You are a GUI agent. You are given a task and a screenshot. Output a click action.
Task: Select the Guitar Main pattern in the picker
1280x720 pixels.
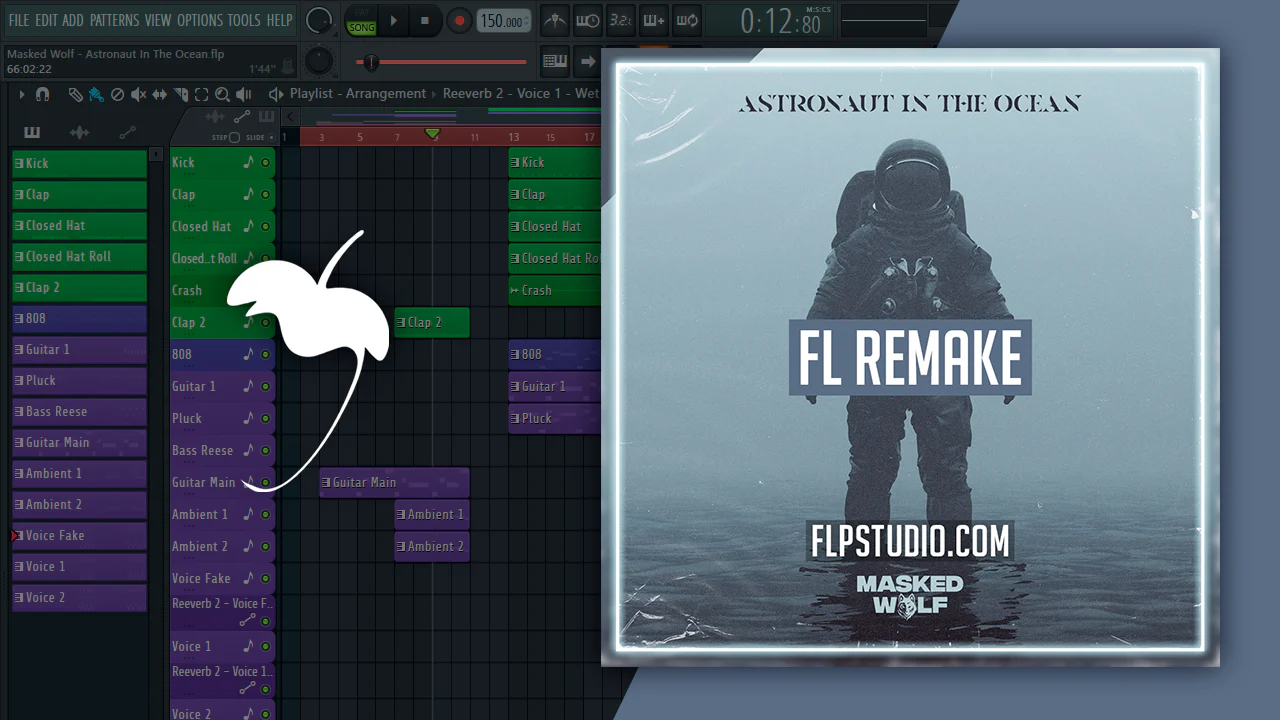pyautogui.click(x=79, y=443)
